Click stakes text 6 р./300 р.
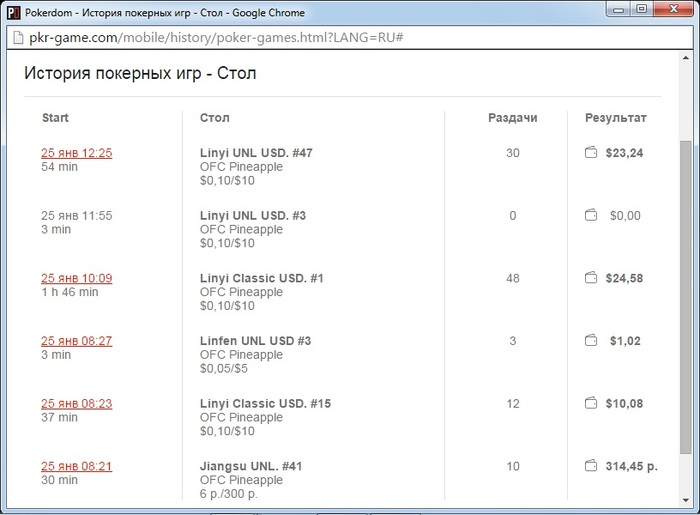 coord(229,494)
